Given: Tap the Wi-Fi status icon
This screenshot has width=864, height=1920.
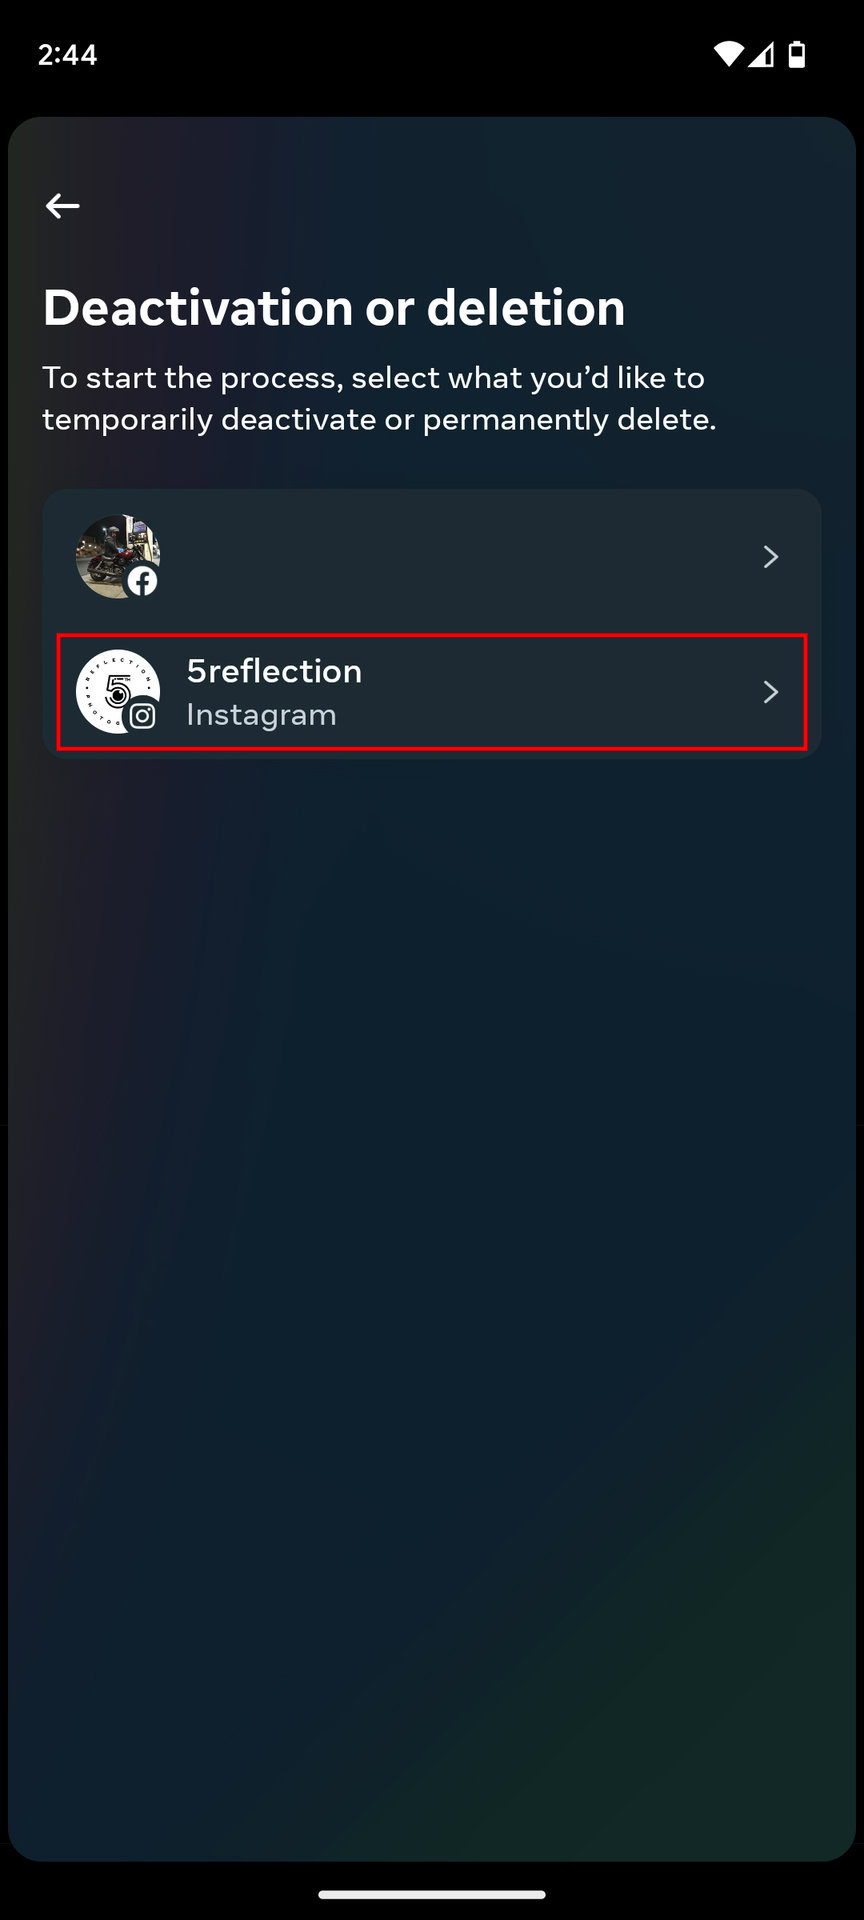Looking at the screenshot, I should click(x=729, y=54).
